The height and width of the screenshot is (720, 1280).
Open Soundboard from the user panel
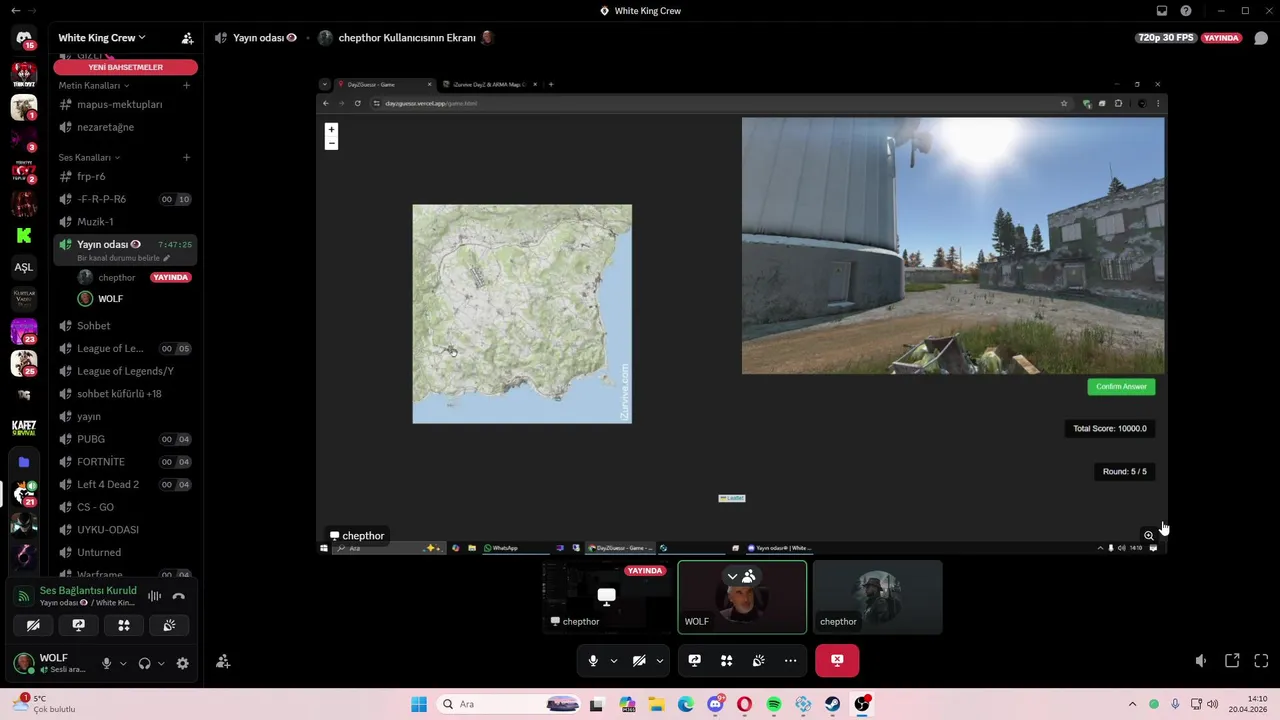click(x=169, y=625)
